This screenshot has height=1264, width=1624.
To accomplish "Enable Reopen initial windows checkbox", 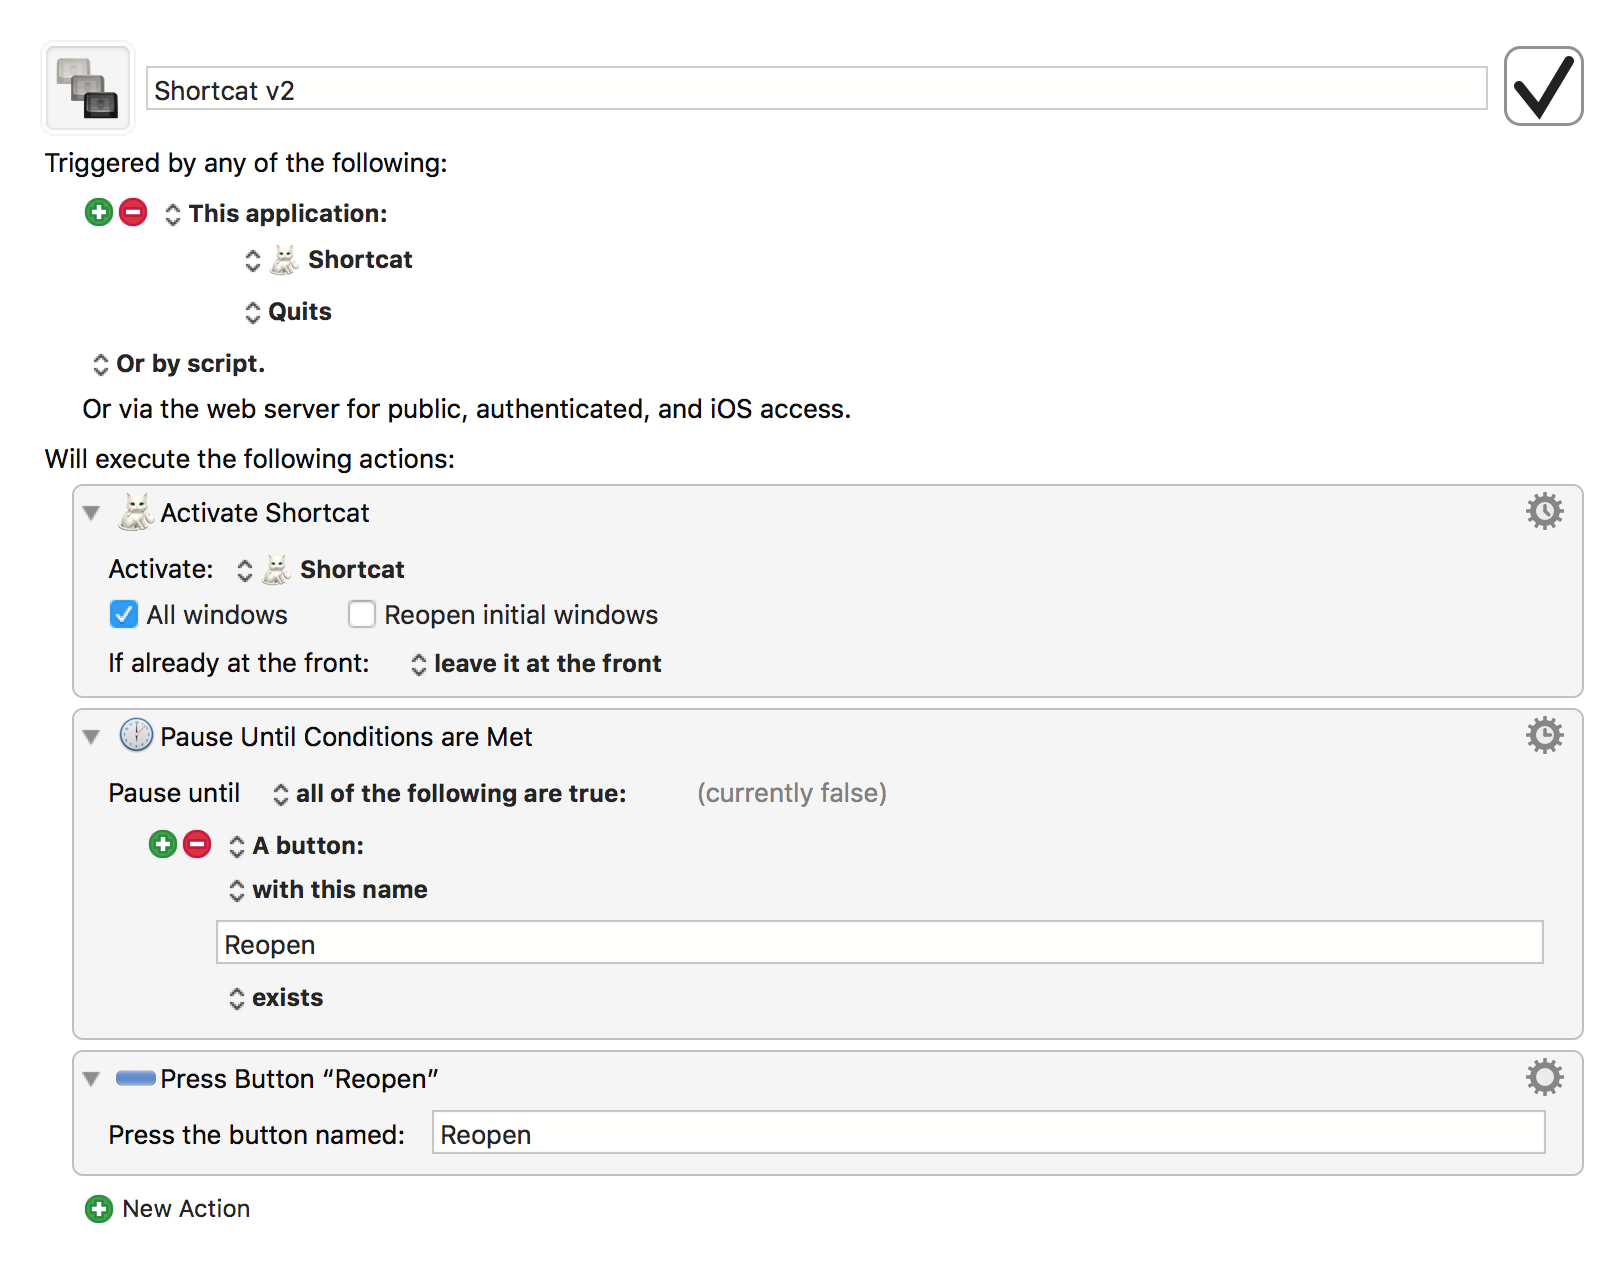I will coord(361,614).
